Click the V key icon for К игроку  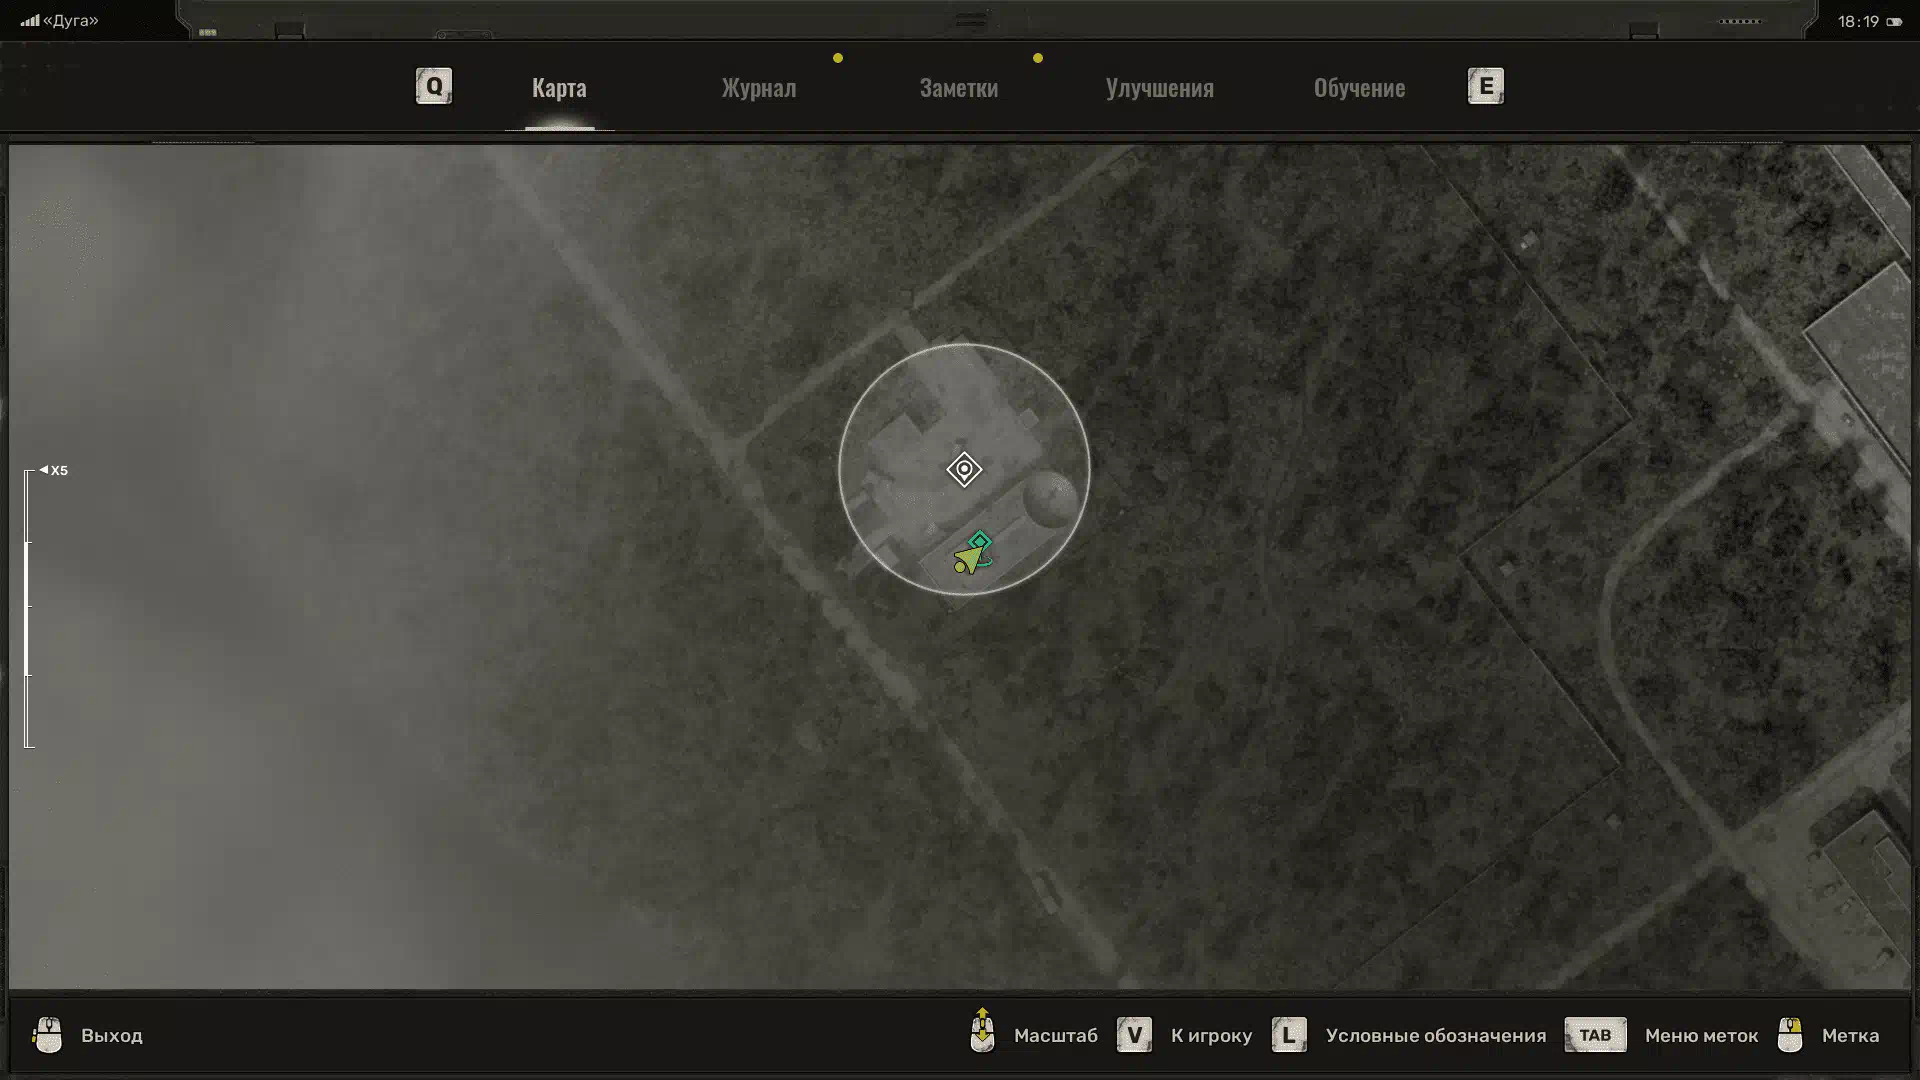point(1134,1035)
